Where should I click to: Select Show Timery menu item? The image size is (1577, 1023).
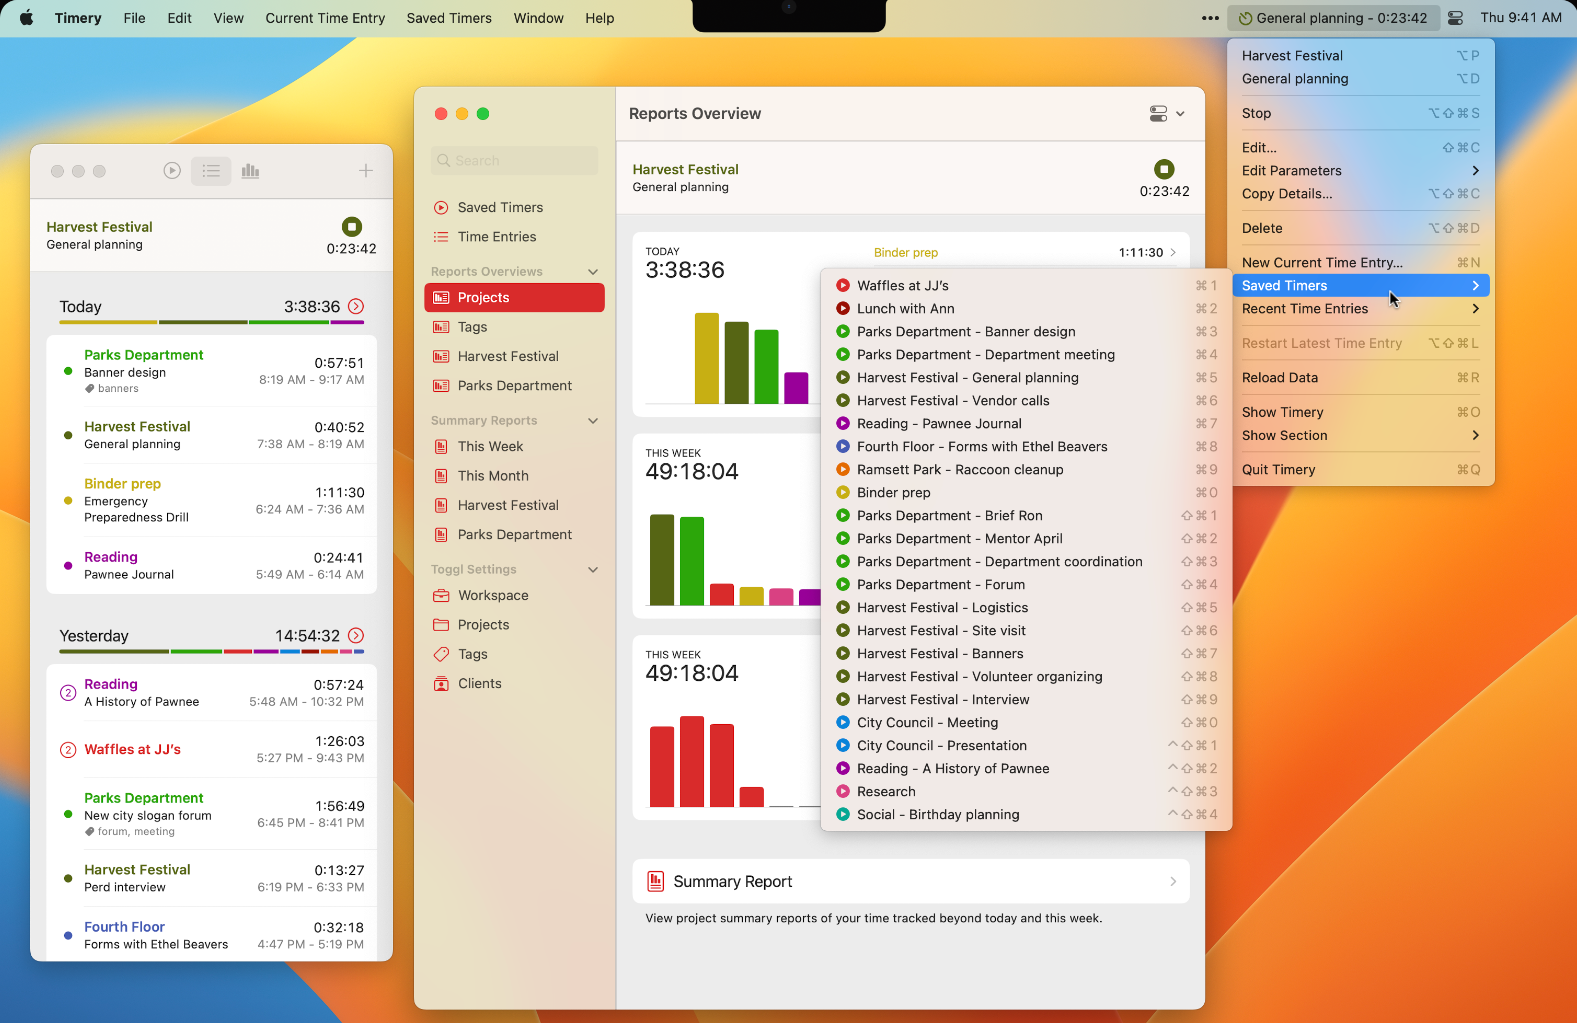(1361, 412)
